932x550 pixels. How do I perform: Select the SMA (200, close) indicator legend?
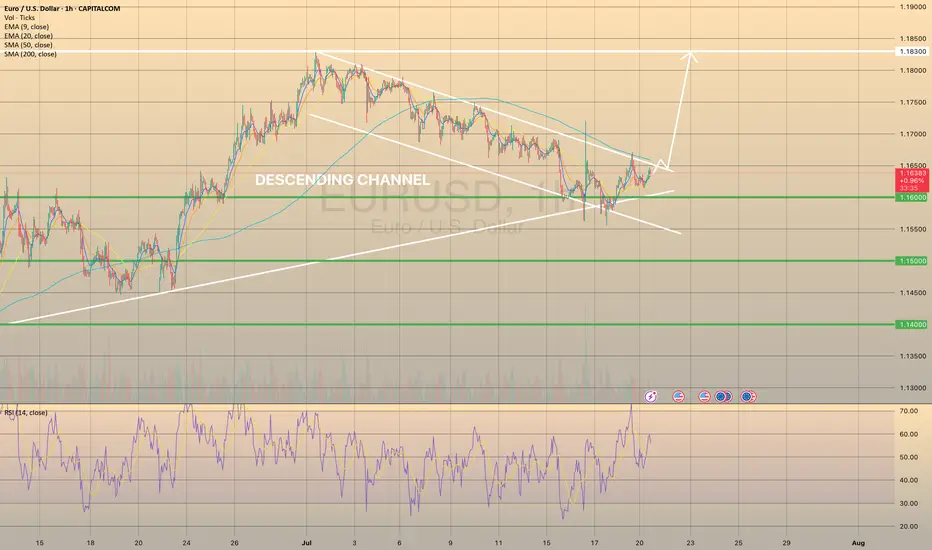30,54
